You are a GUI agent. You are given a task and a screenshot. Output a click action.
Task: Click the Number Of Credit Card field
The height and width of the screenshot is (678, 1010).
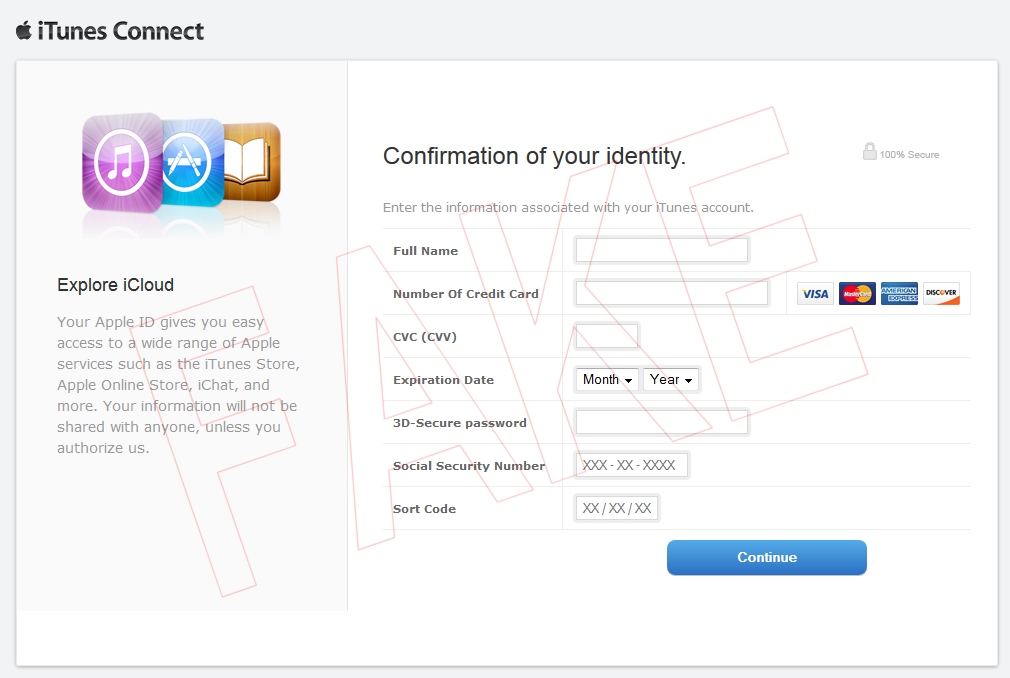(x=672, y=293)
